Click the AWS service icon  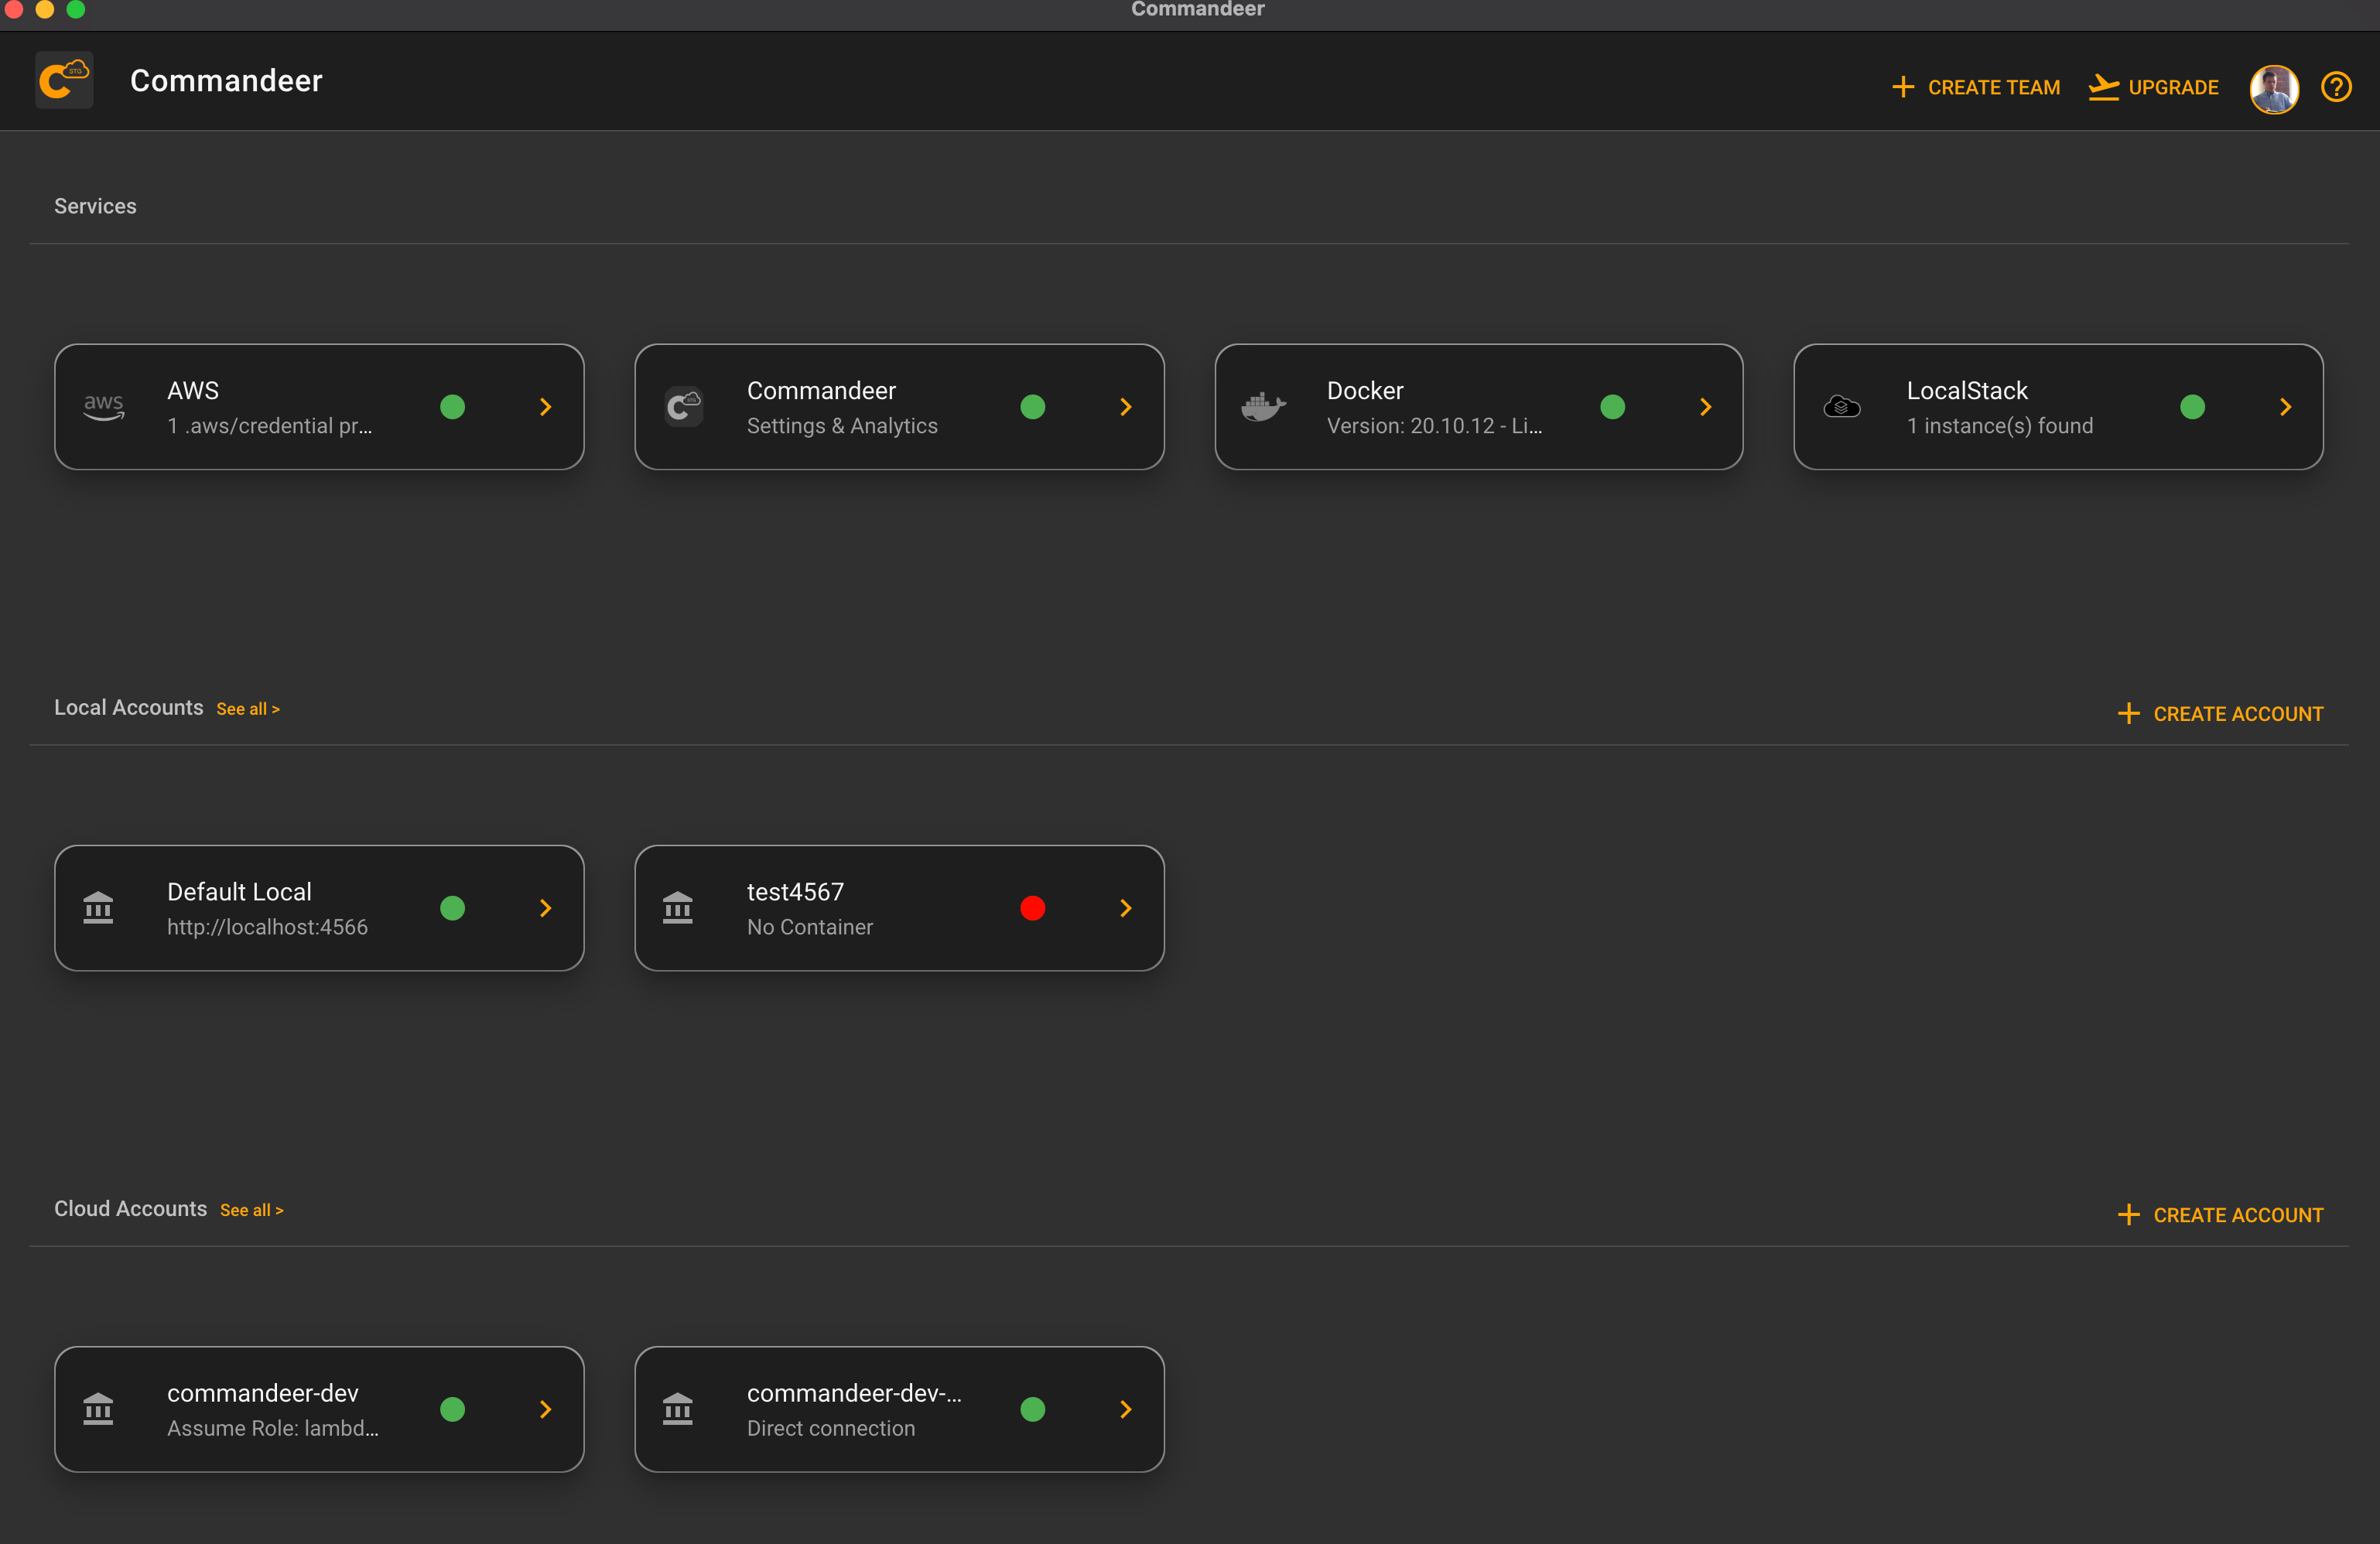(x=104, y=406)
